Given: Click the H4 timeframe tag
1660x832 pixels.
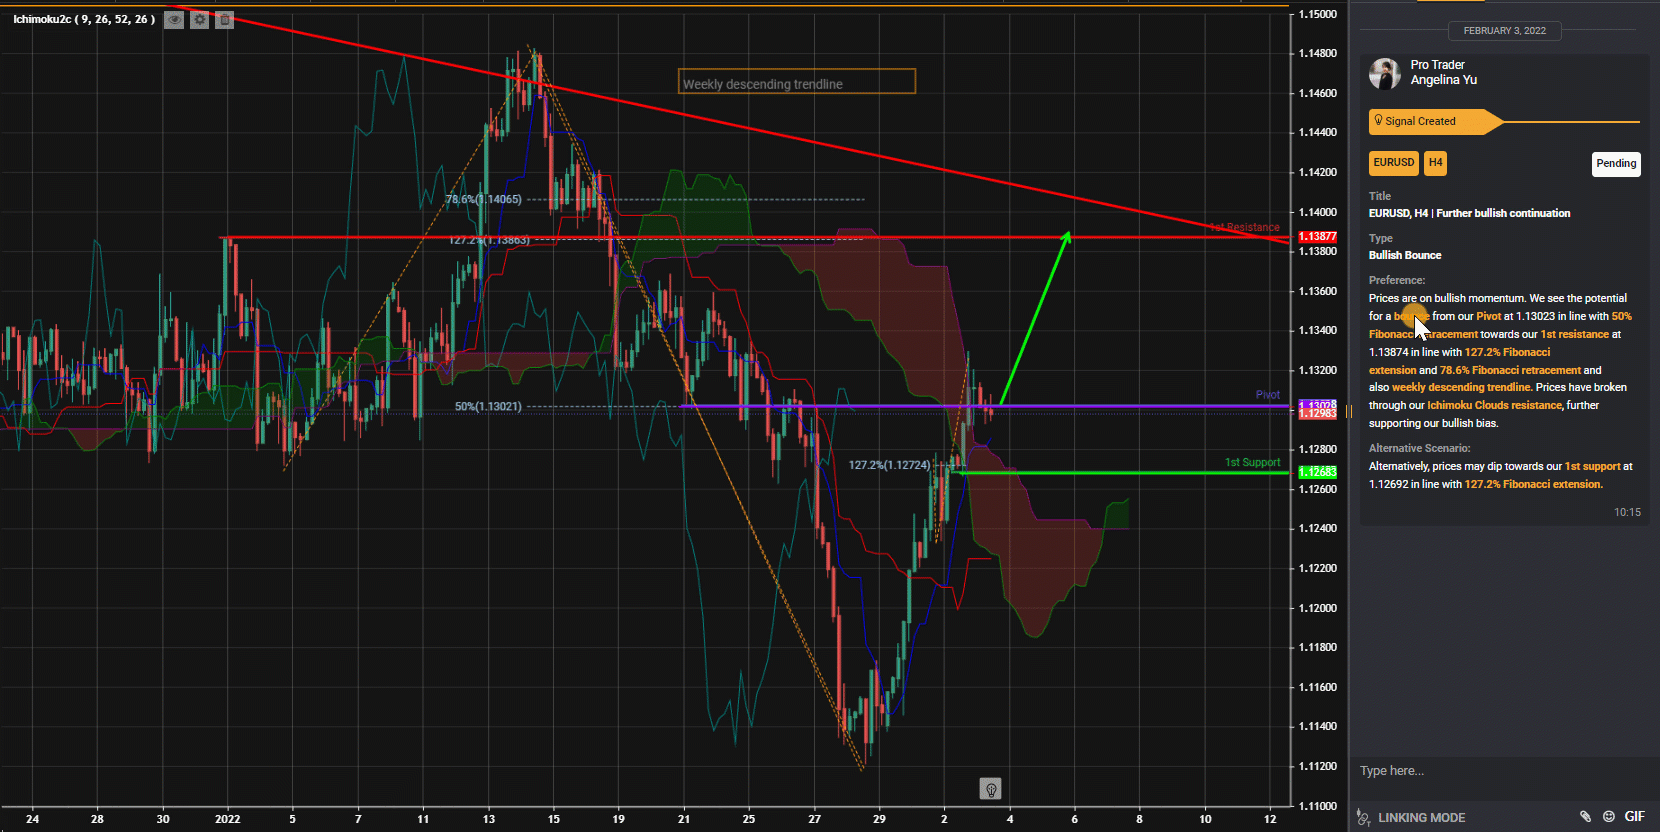Looking at the screenshot, I should [1435, 163].
